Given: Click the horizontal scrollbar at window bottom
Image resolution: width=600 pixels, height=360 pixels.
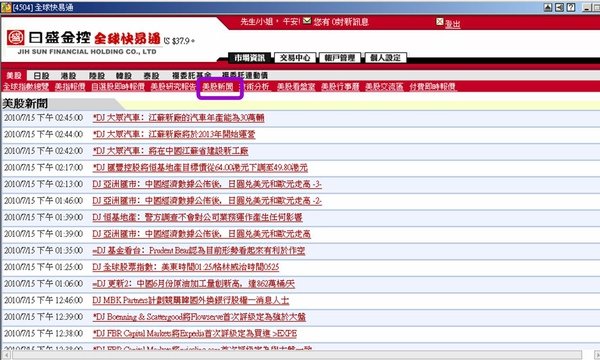Looking at the screenshot, I should coord(297,355).
